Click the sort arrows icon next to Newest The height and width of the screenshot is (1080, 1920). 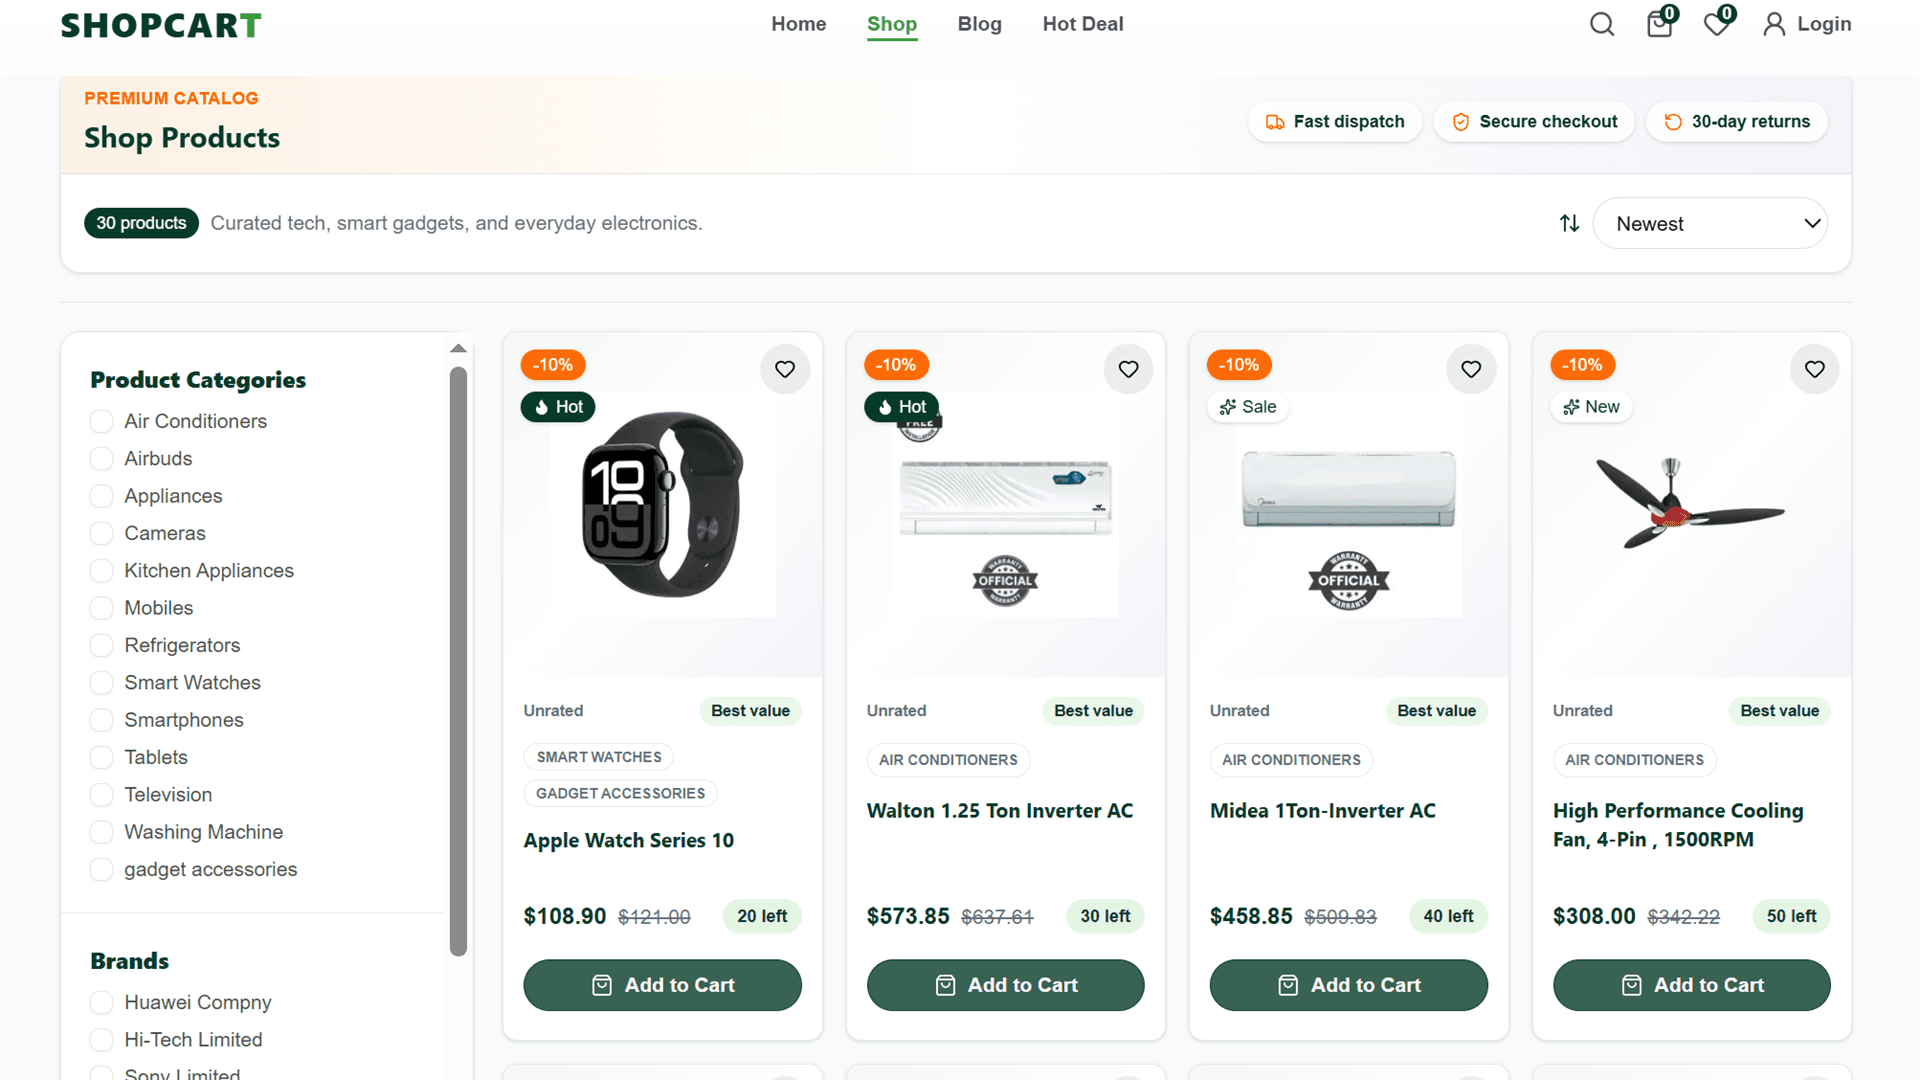point(1570,223)
